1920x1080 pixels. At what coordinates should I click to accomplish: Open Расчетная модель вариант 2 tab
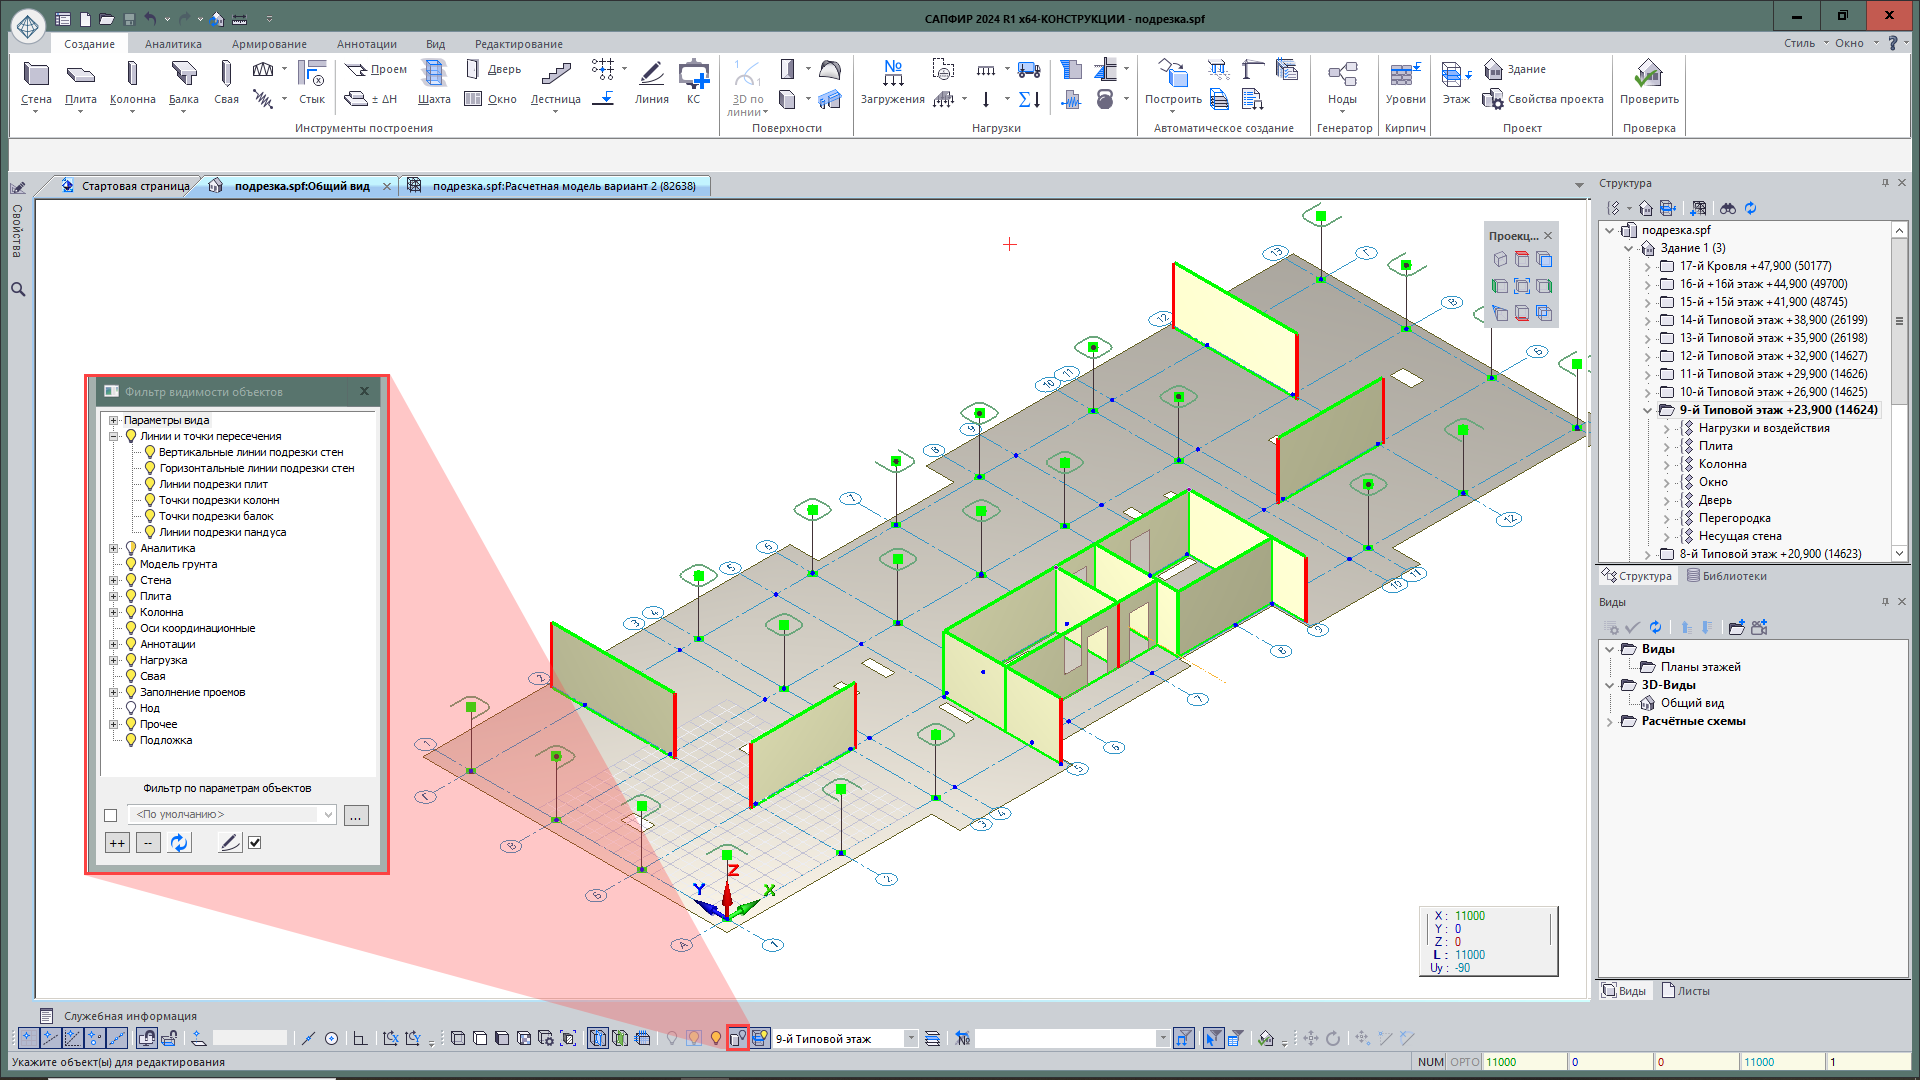563,186
